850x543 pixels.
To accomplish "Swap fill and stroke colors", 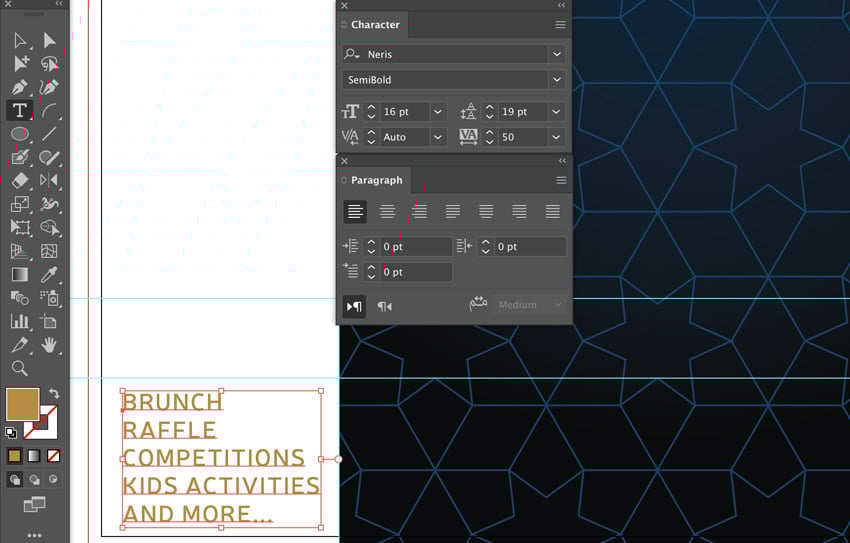I will click(54, 393).
